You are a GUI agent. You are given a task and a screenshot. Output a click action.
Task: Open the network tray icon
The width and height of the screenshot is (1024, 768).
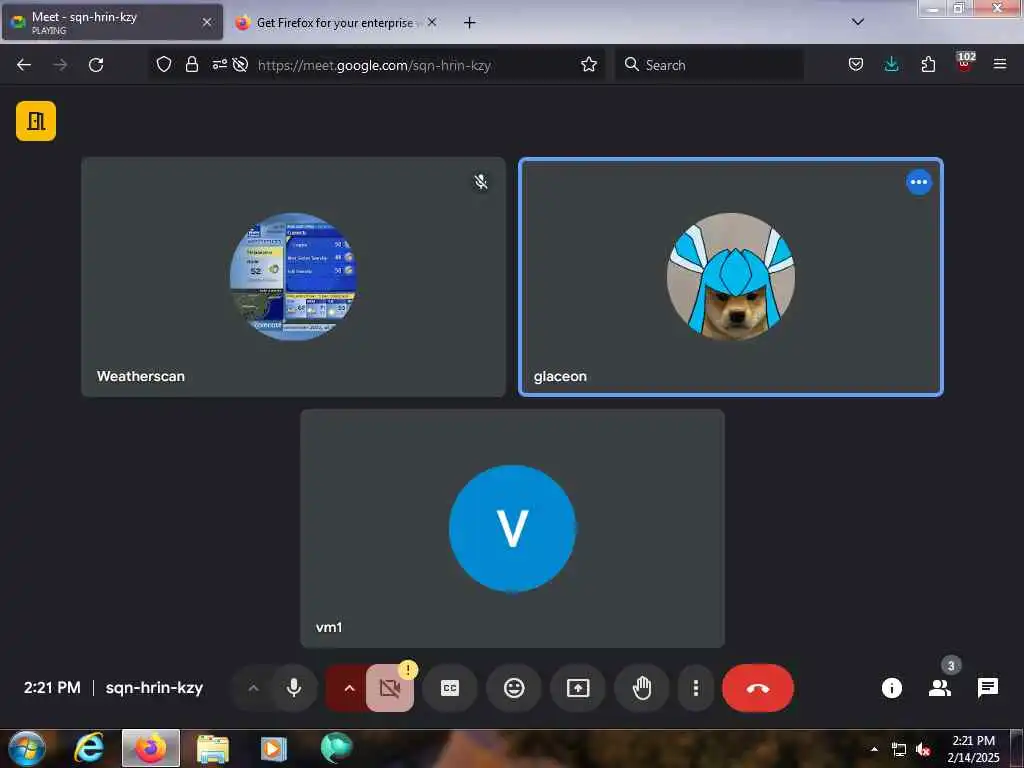(899, 749)
